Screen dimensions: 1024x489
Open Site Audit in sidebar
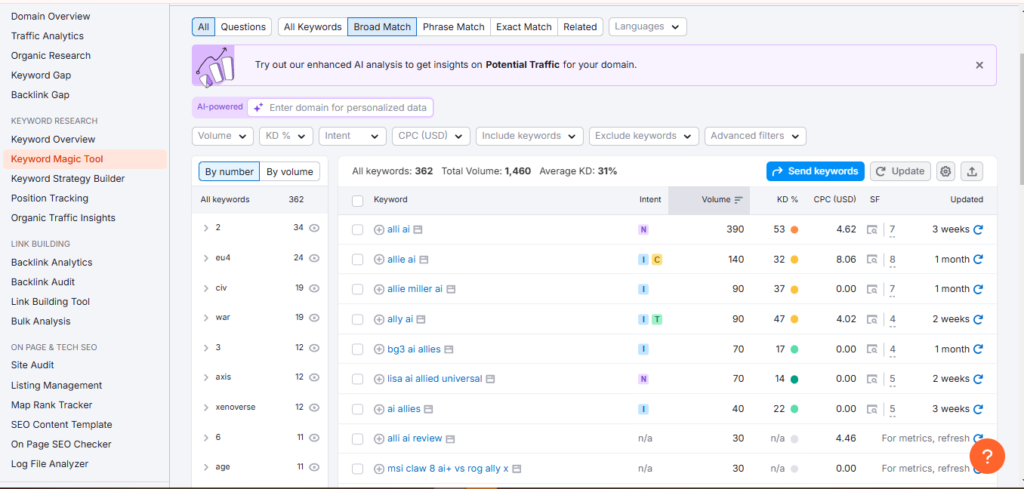pos(33,365)
